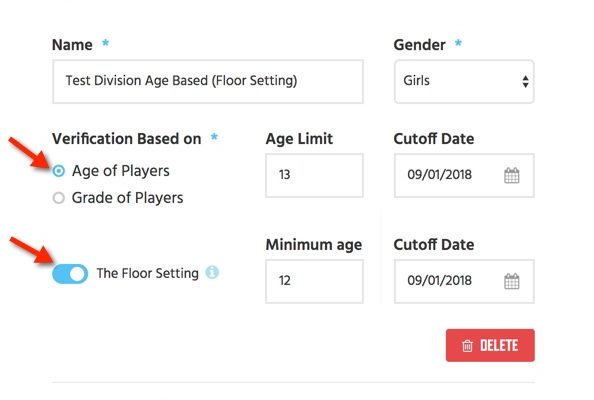The width and height of the screenshot is (594, 400).
Task: Click the 'Verification Based on' heading
Action: coord(127,139)
